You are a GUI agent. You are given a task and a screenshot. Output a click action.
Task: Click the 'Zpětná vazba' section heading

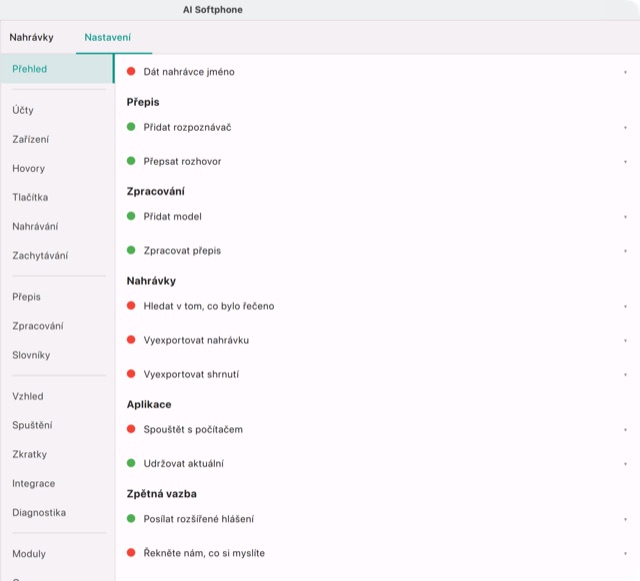point(162,494)
